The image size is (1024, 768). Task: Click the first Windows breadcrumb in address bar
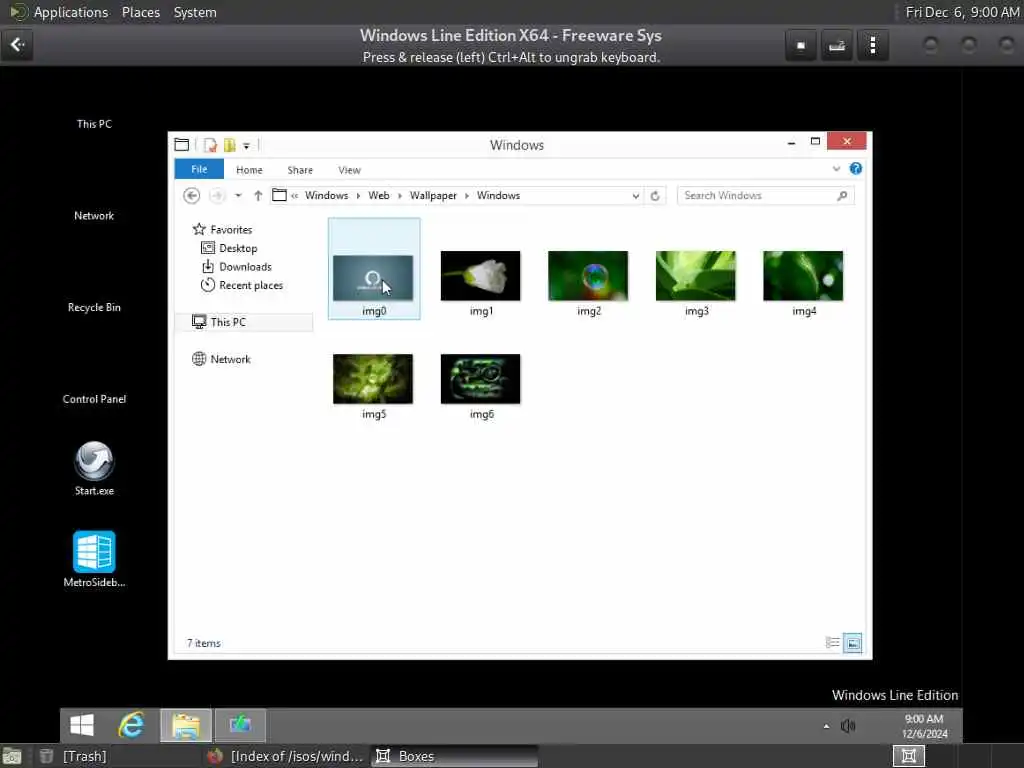(327, 195)
